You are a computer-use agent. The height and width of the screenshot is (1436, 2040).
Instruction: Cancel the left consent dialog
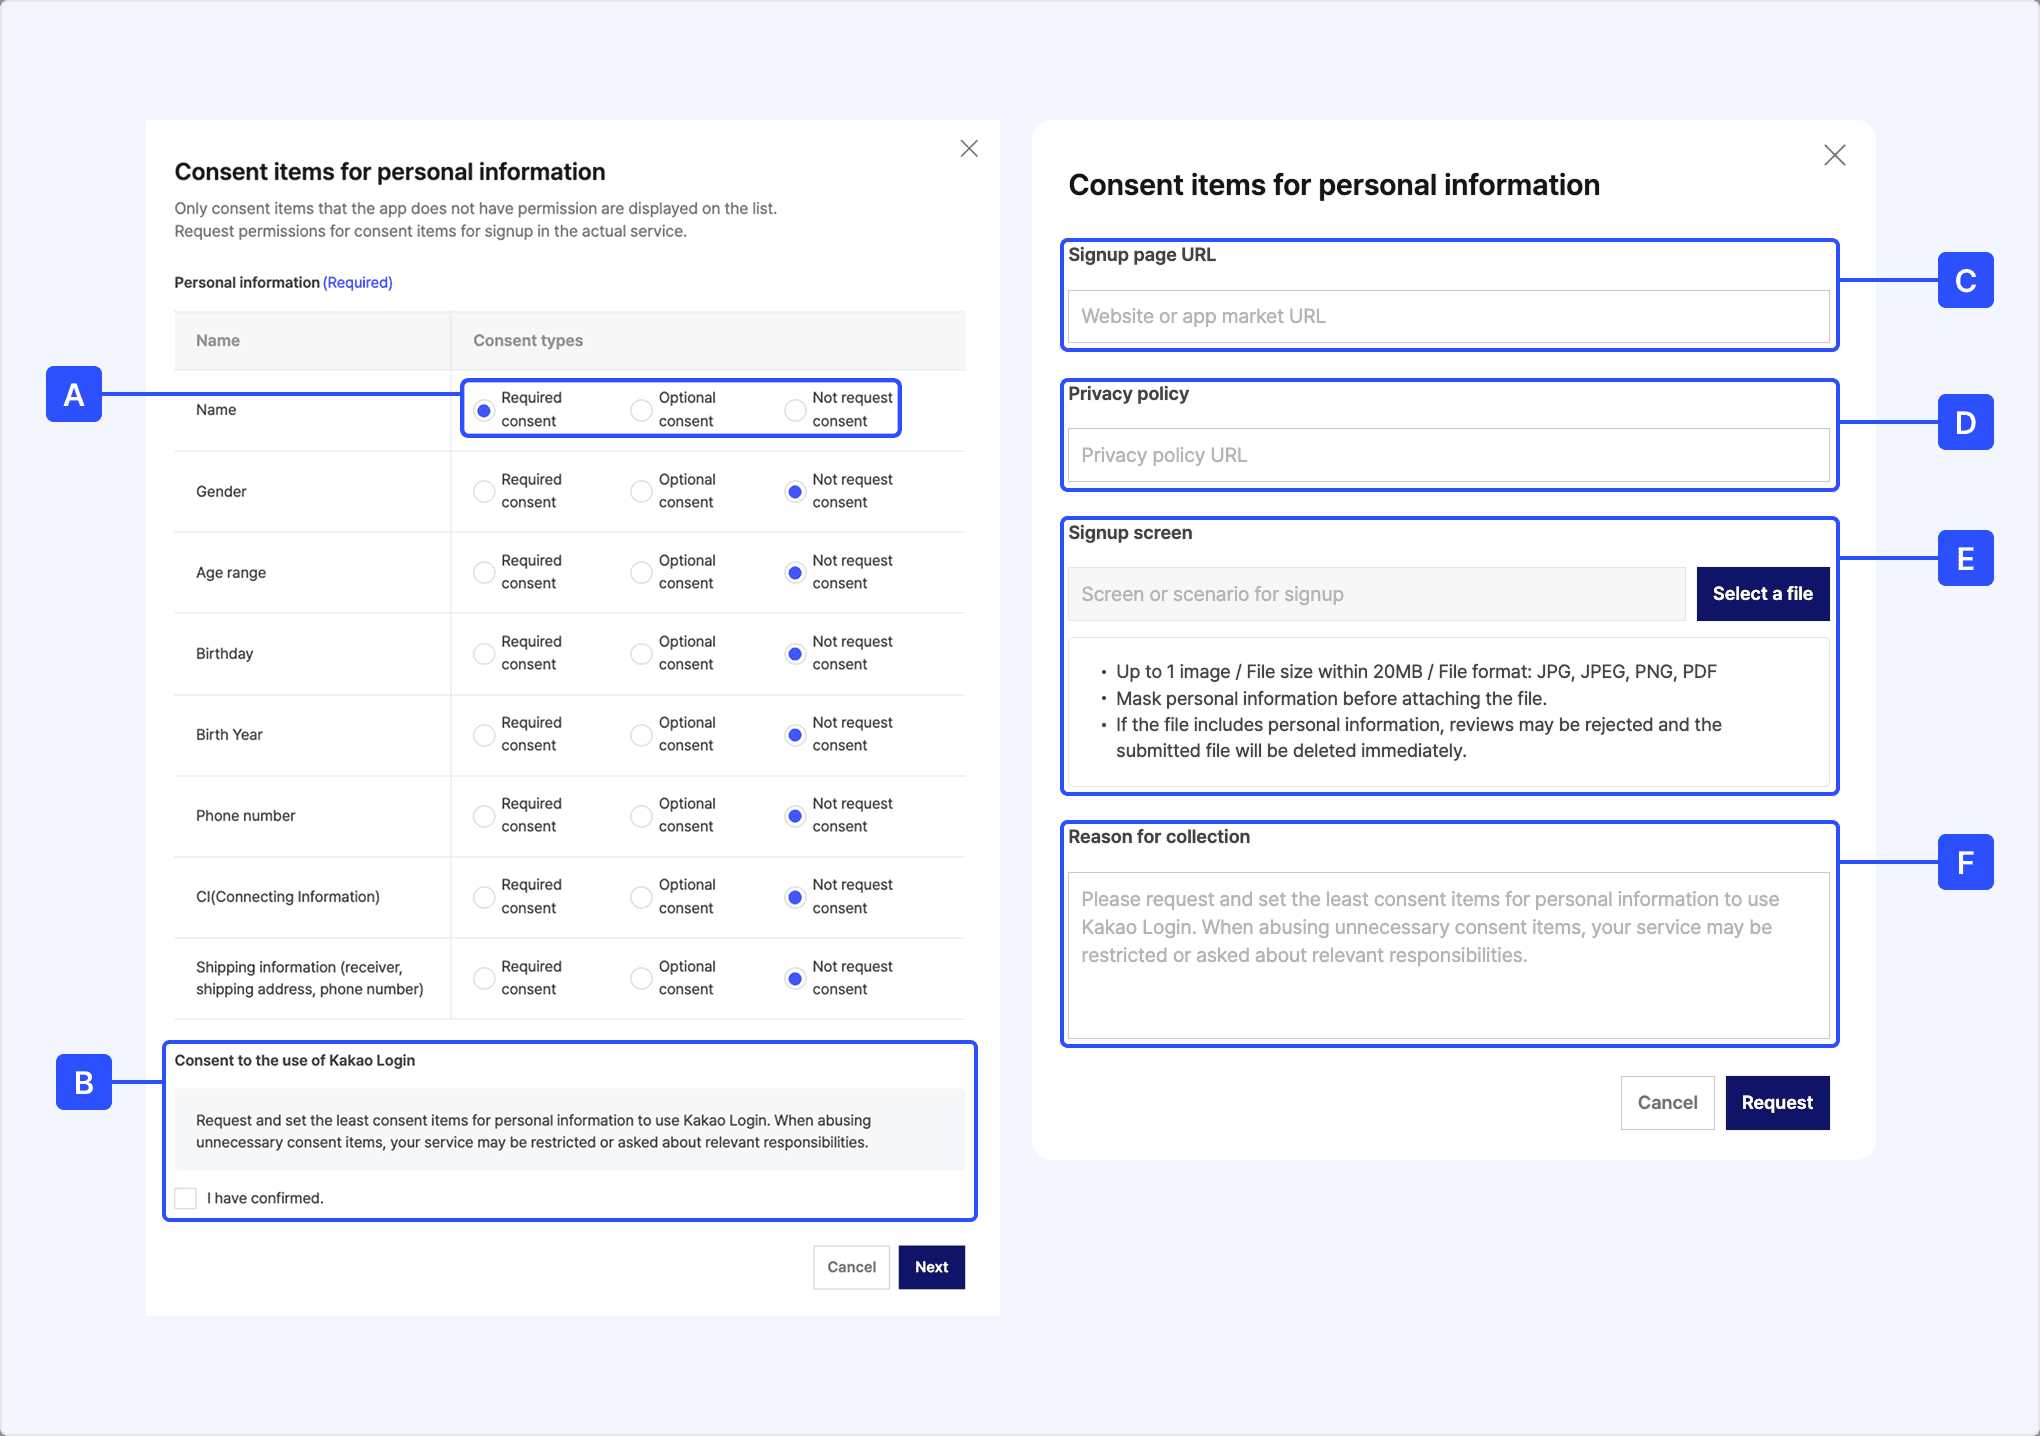click(x=851, y=1267)
